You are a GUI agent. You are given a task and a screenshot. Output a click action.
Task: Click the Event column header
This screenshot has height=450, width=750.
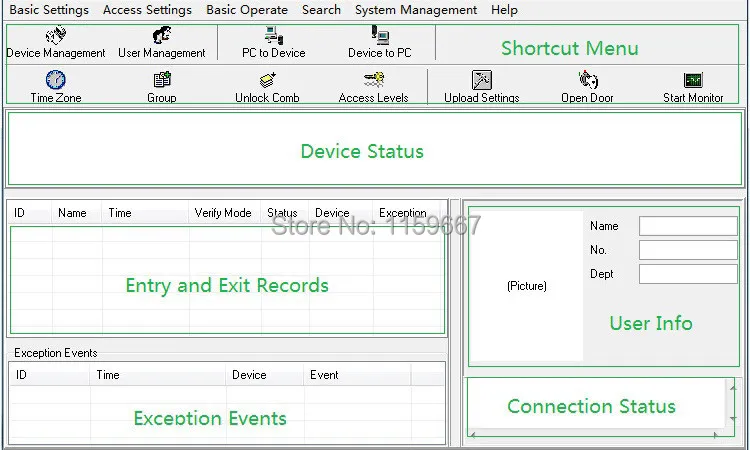pos(357,375)
